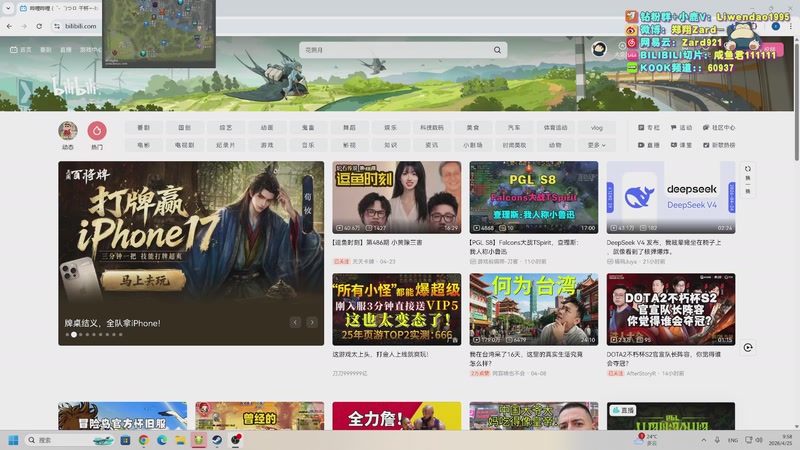Show hidden system tray icons

pos(704,440)
